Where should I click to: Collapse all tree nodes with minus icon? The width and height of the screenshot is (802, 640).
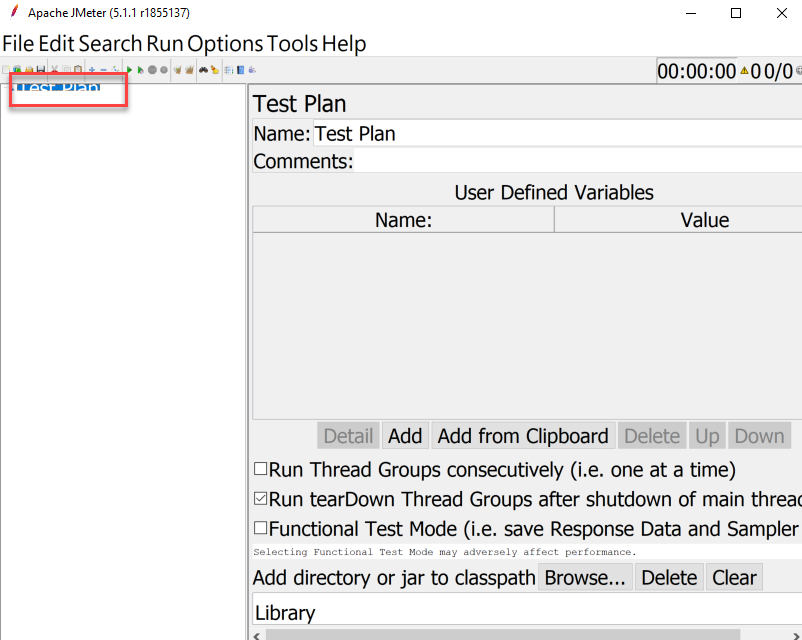click(x=103, y=69)
